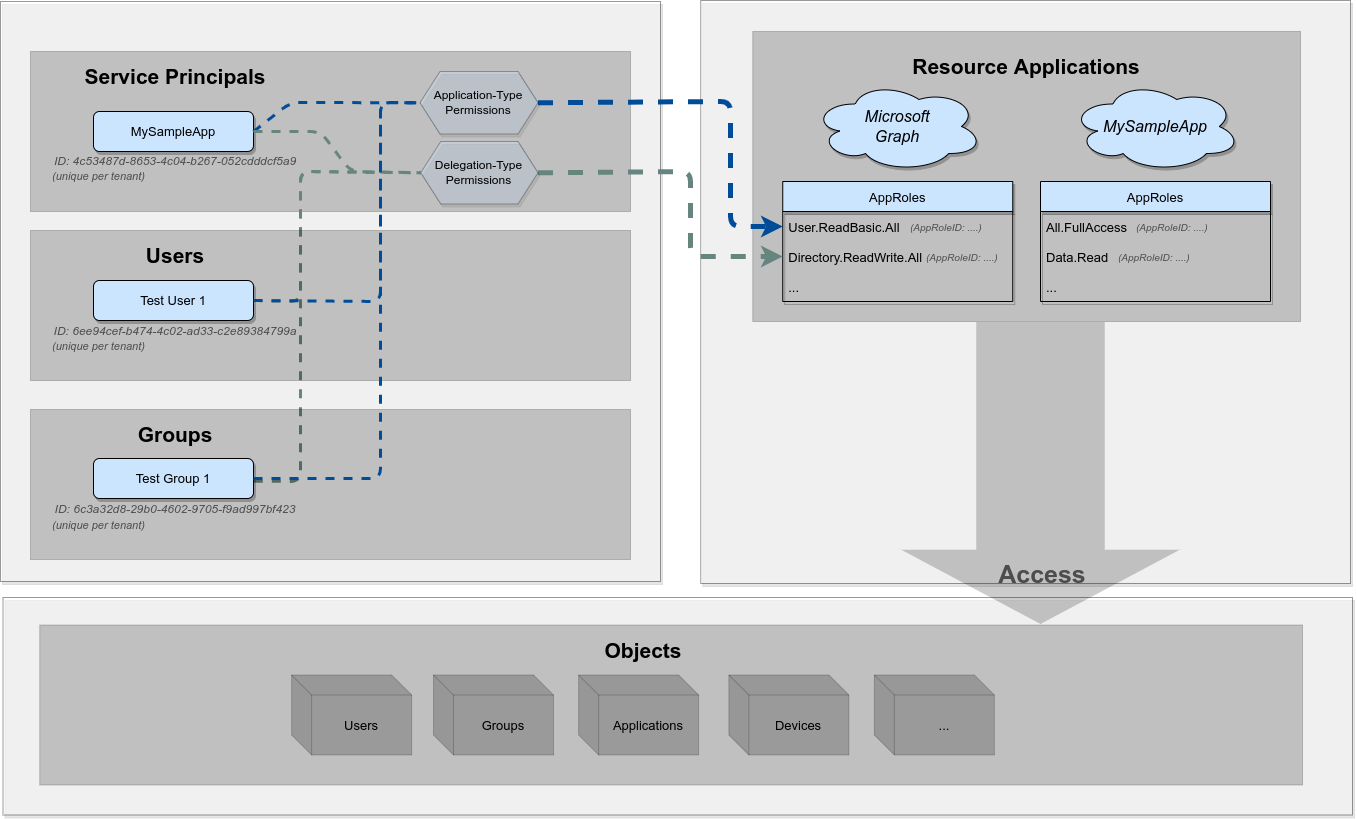Open the Service Principals section header
The height and width of the screenshot is (819, 1357).
click(x=174, y=77)
